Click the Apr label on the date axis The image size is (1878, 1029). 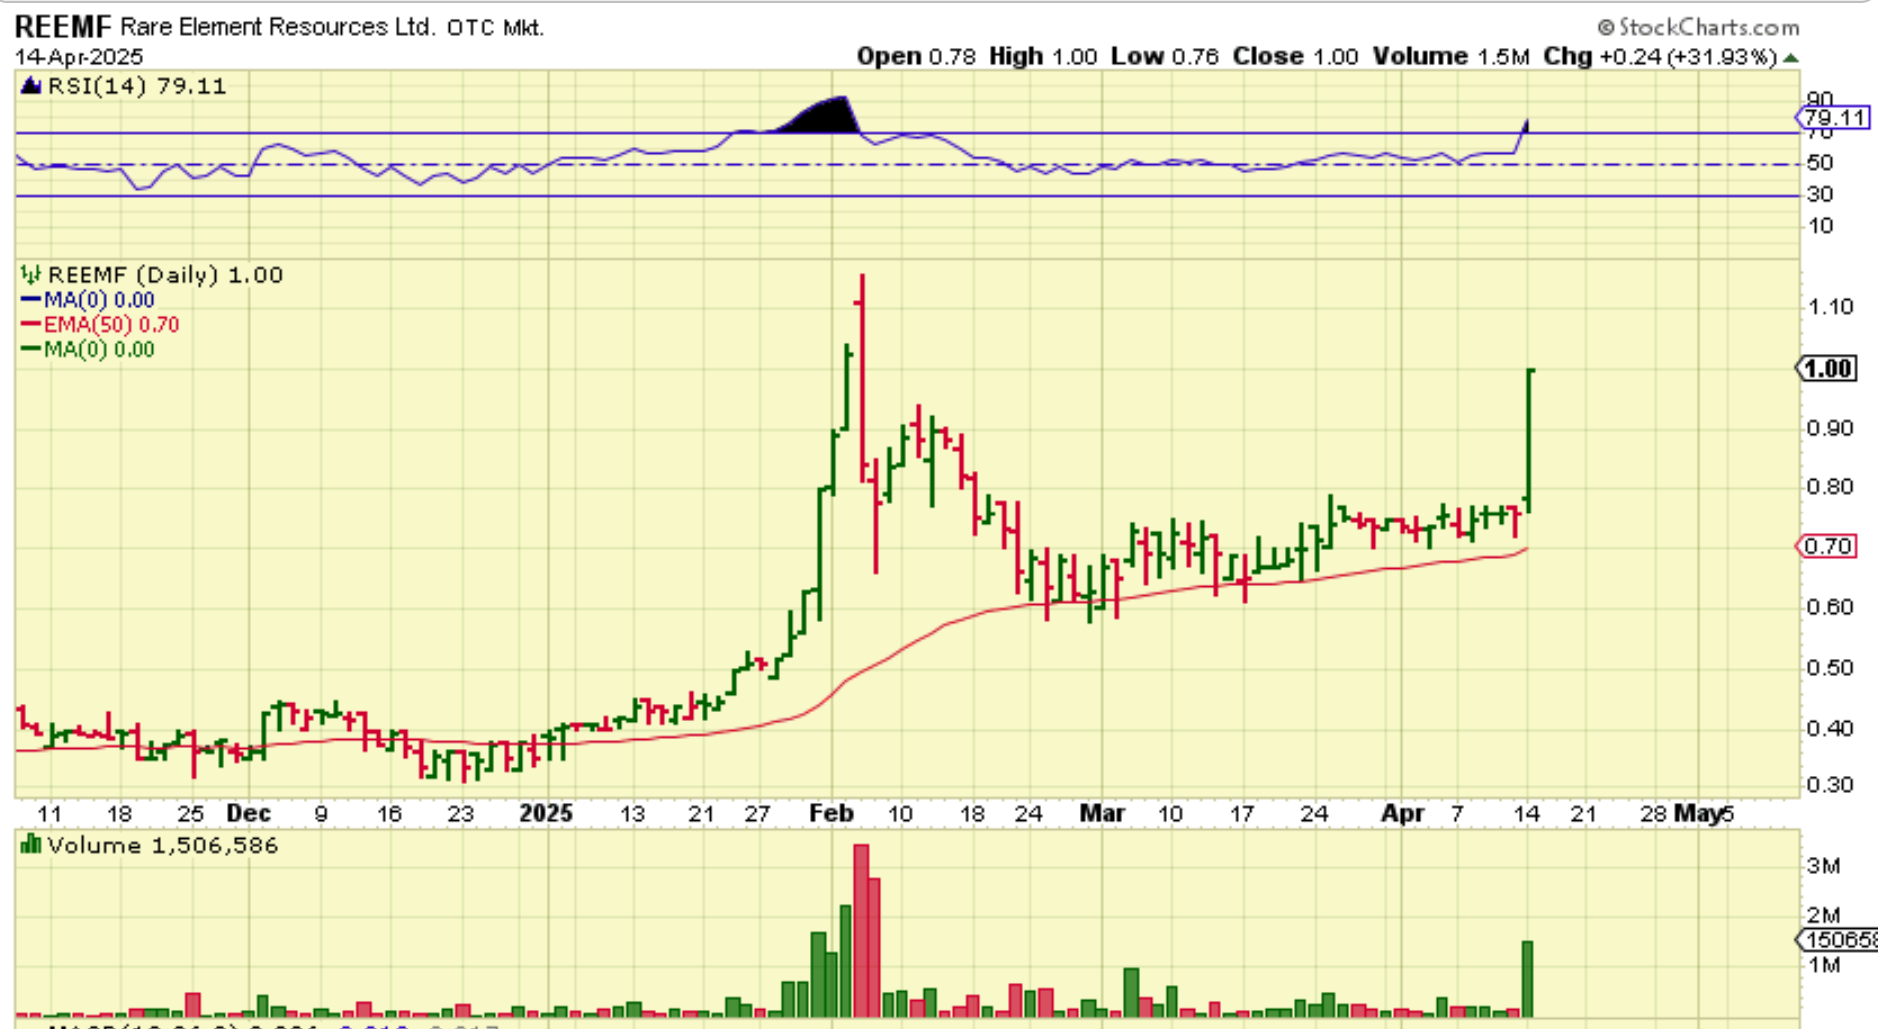[x=1403, y=813]
